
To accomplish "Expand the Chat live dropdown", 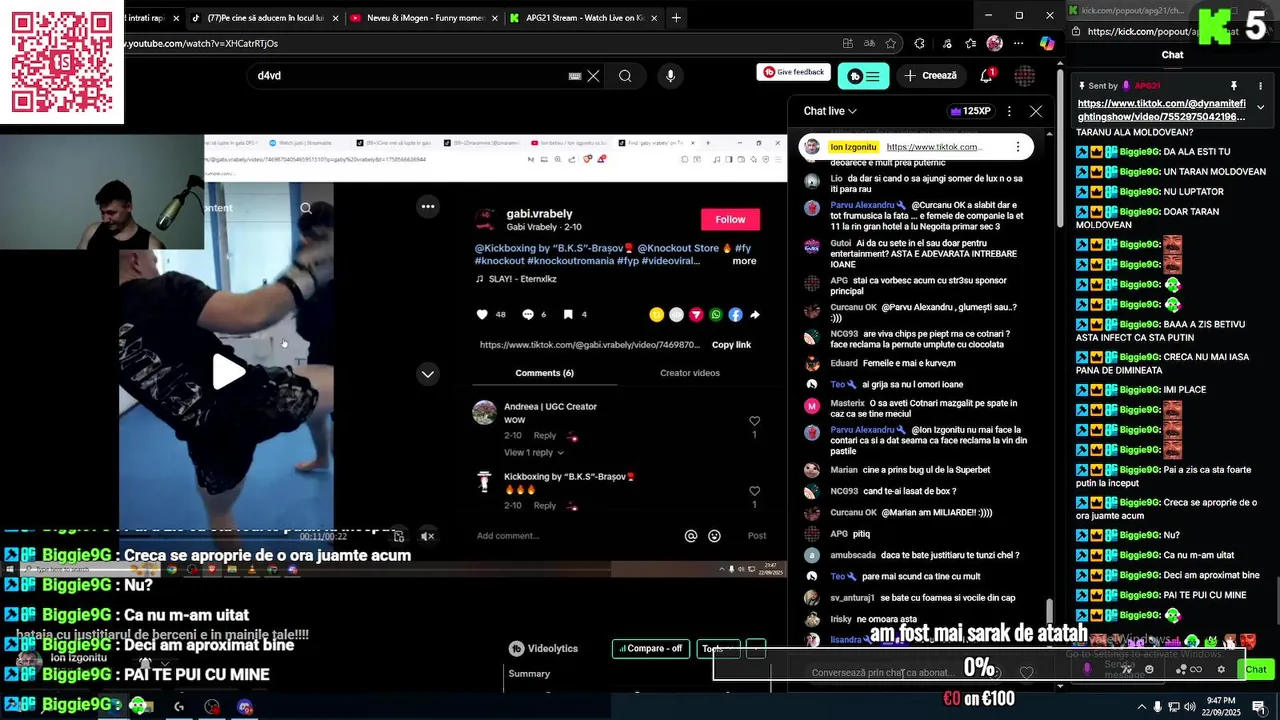I will coord(830,111).
